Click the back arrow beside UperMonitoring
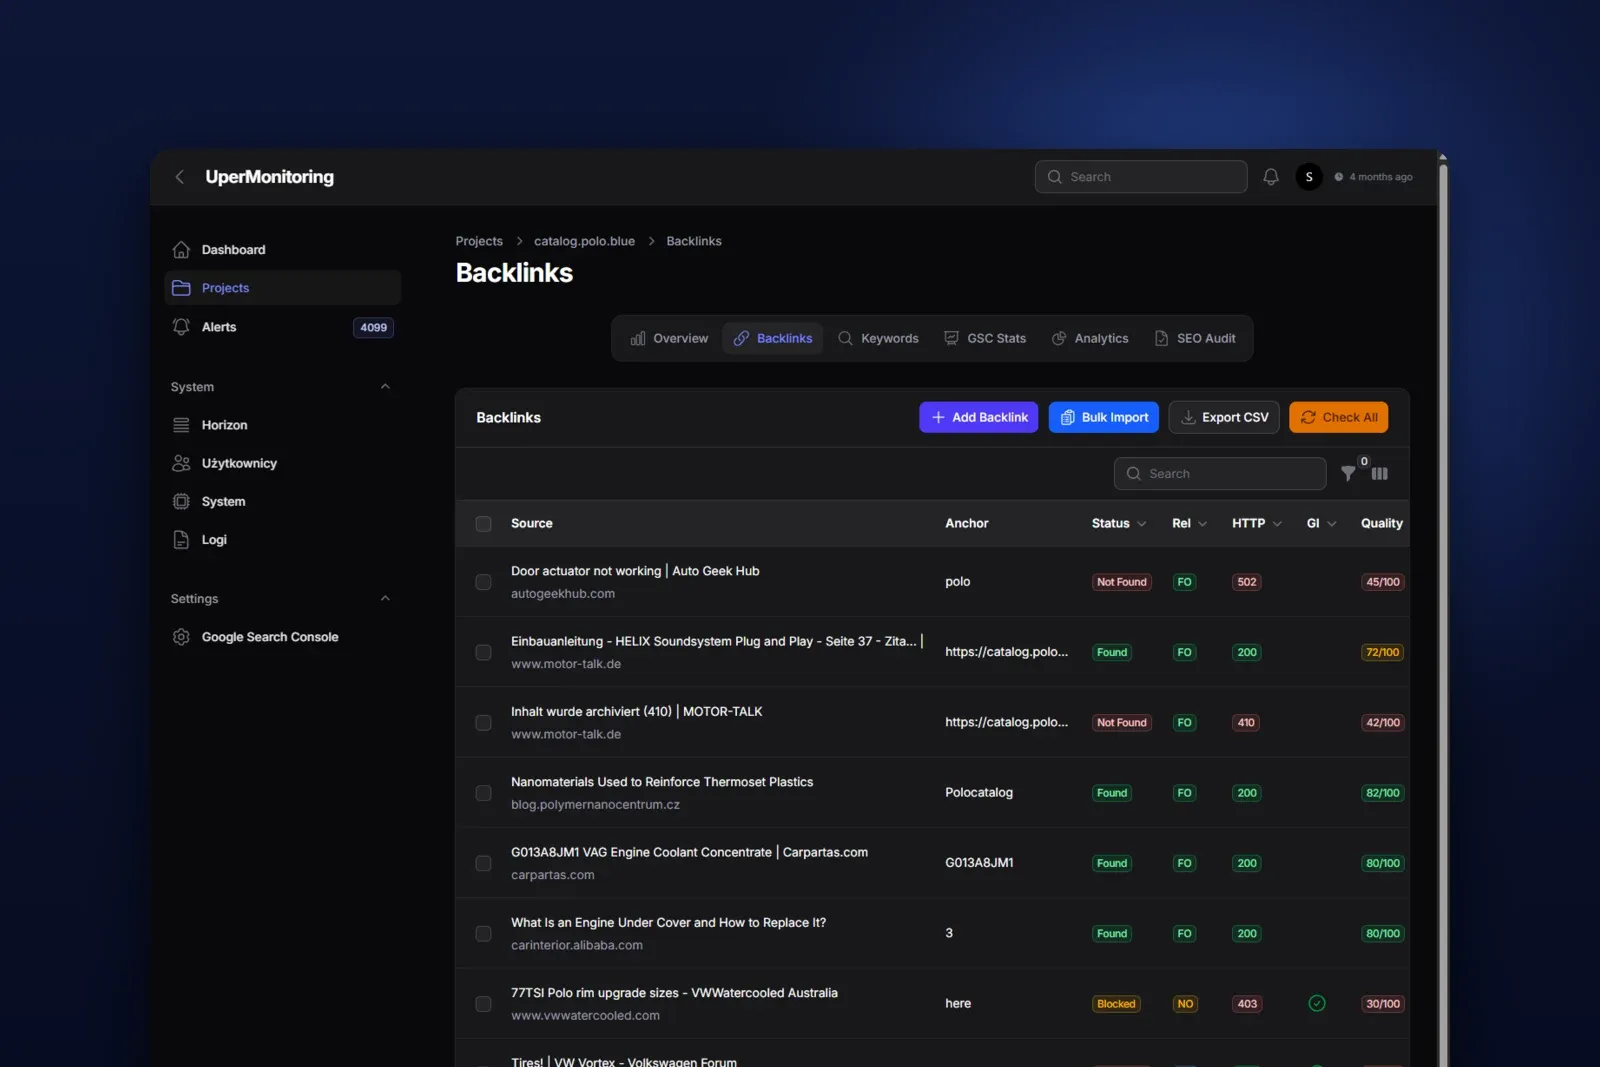1600x1067 pixels. pyautogui.click(x=180, y=177)
